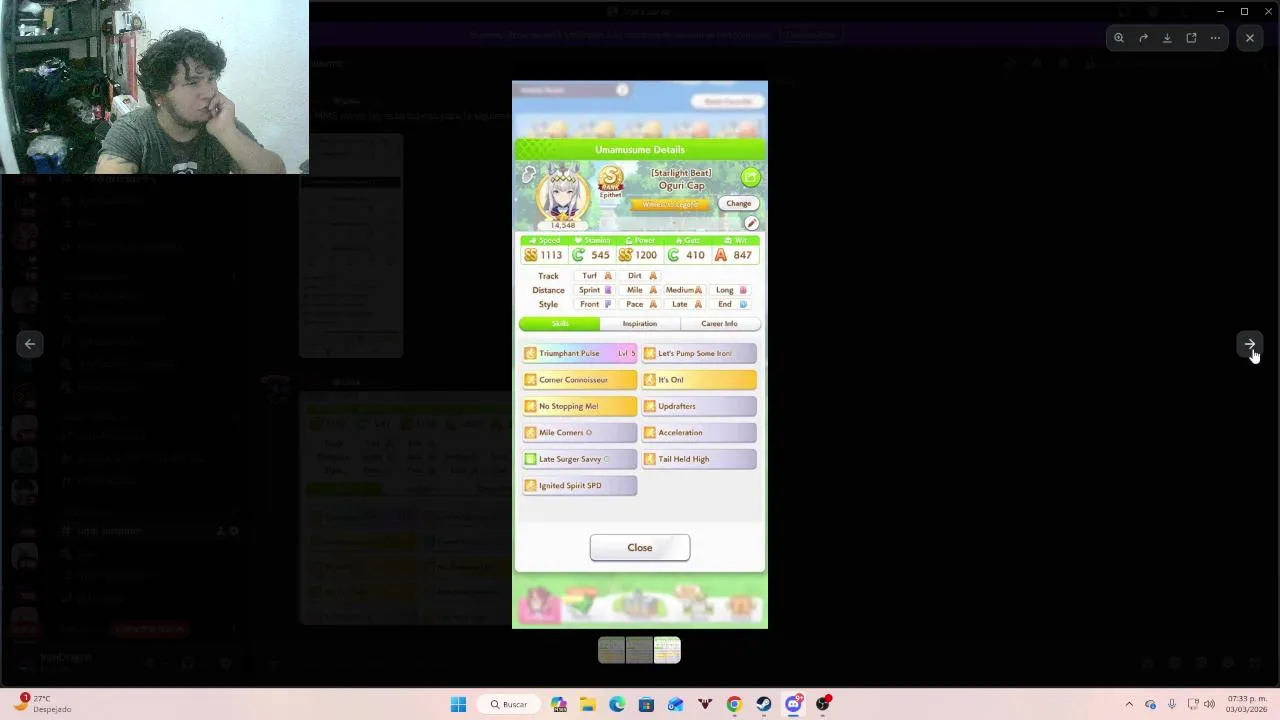Click the green skill icon of Late Surger Savvy

click(531, 459)
